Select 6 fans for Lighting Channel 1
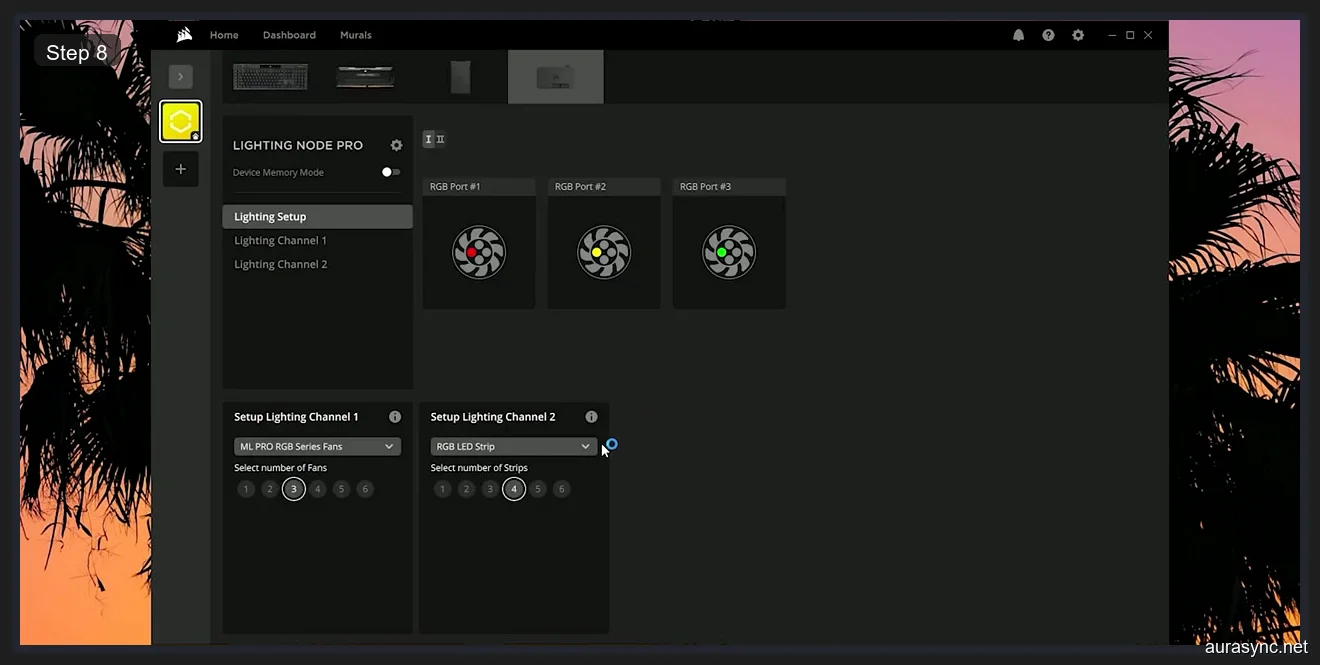This screenshot has height=665, width=1320. pos(365,489)
